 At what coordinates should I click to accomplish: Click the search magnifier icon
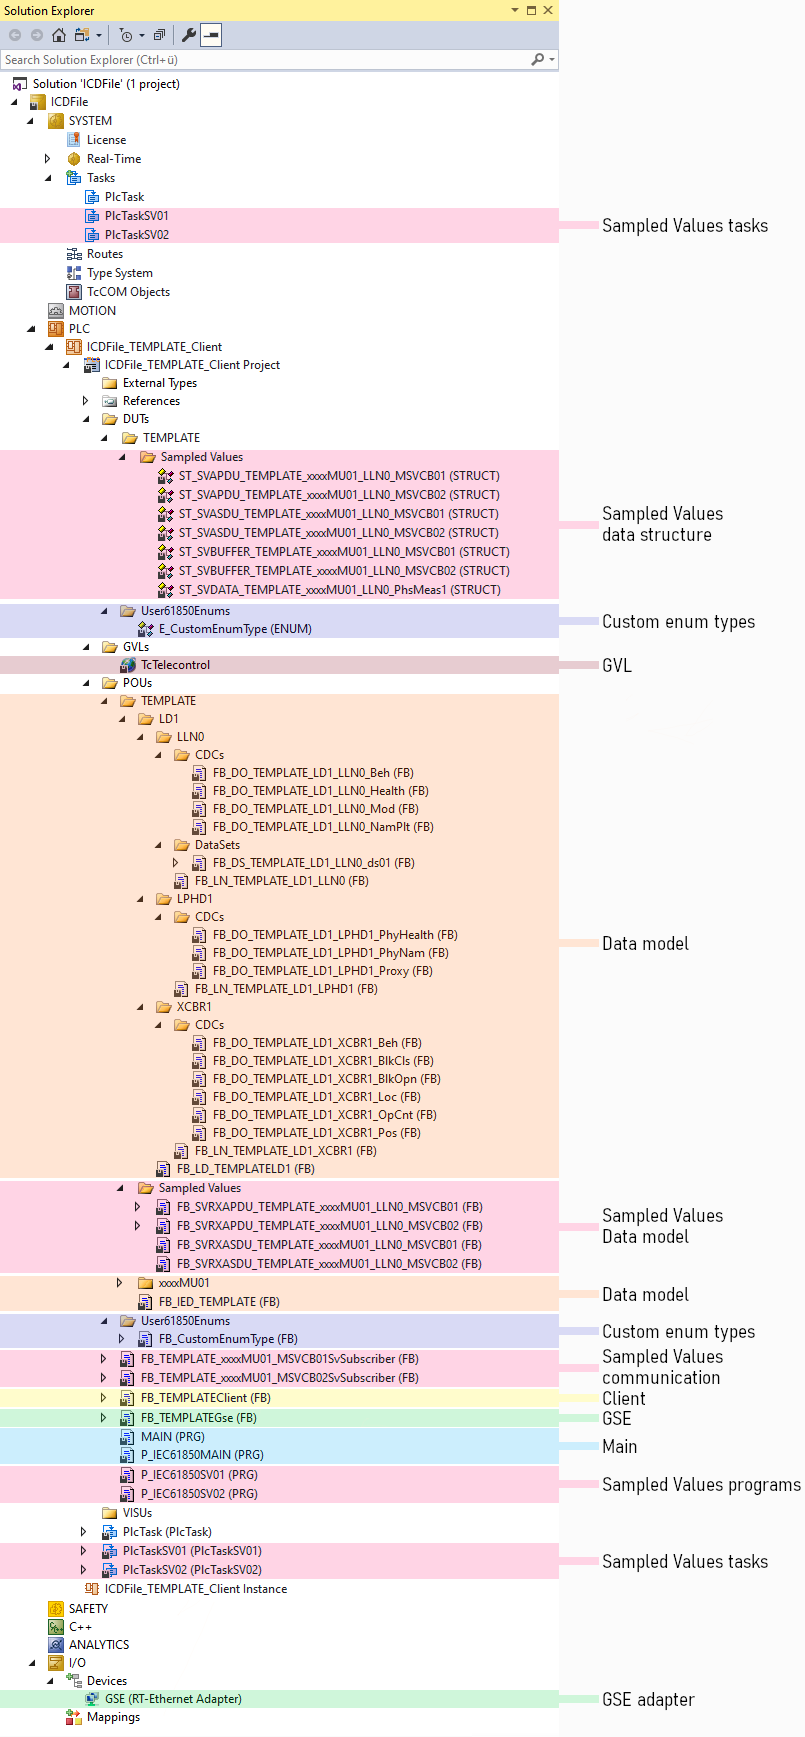coord(538,60)
